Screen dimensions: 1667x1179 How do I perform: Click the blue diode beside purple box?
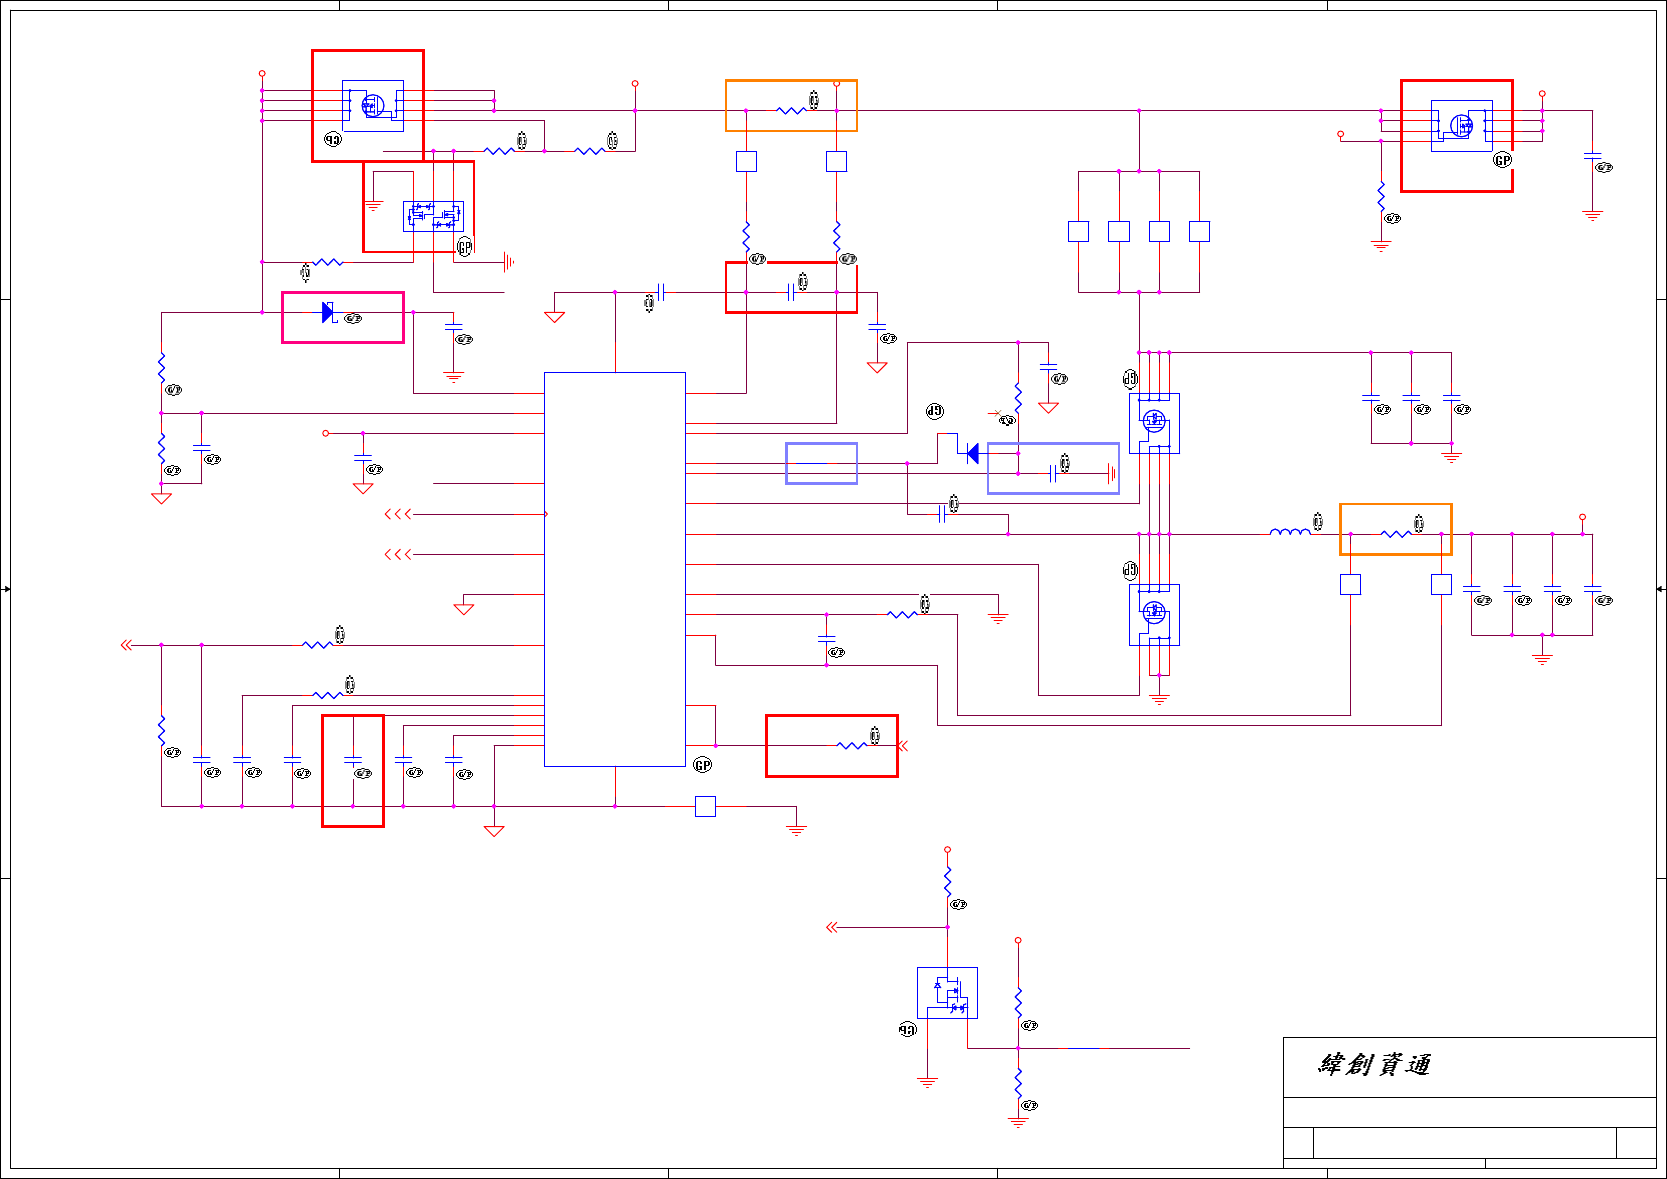pos(973,454)
